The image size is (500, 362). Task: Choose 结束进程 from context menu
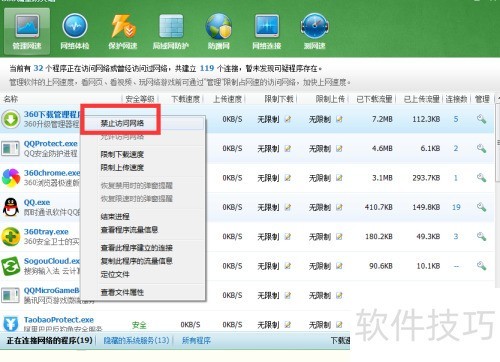(115, 216)
